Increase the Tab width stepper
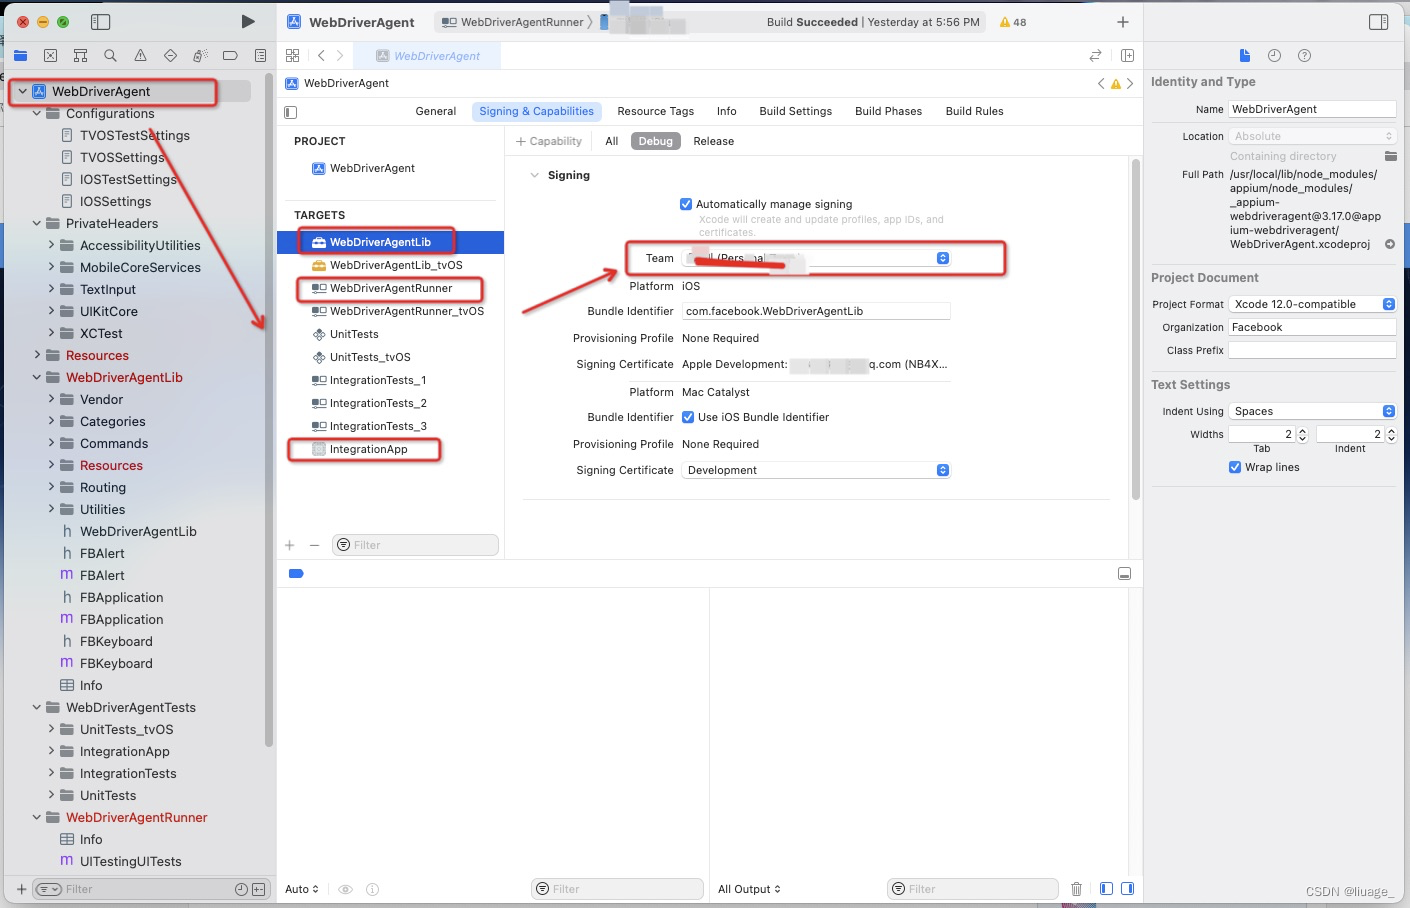Screen dimensions: 1410x908 pos(1302,431)
